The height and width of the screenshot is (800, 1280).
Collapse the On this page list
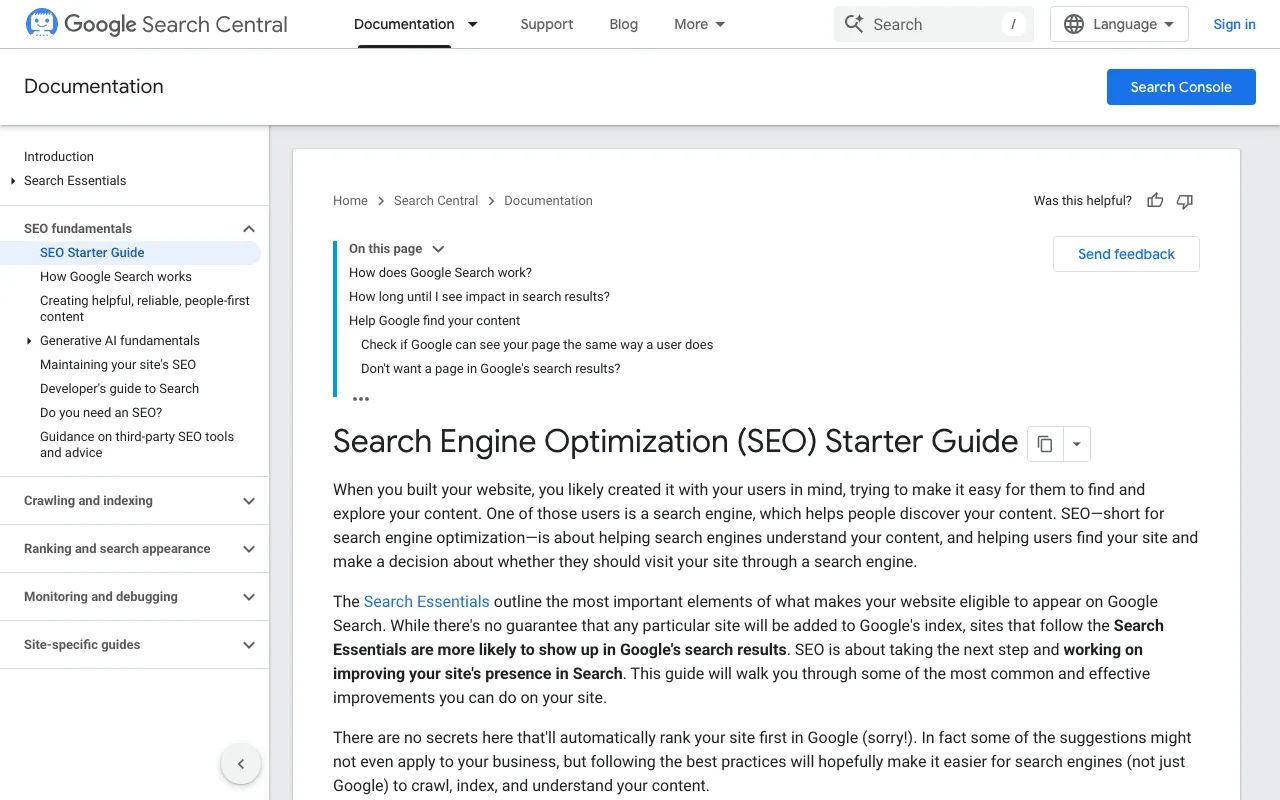438,249
